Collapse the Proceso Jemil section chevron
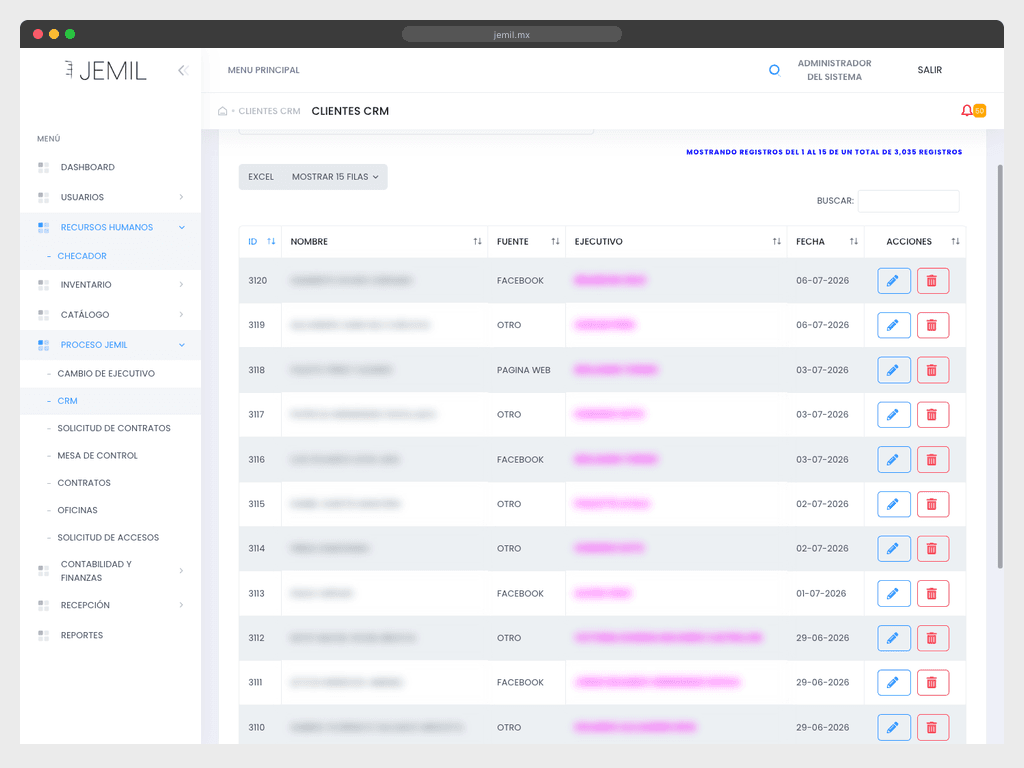This screenshot has height=768, width=1024. 182,345
